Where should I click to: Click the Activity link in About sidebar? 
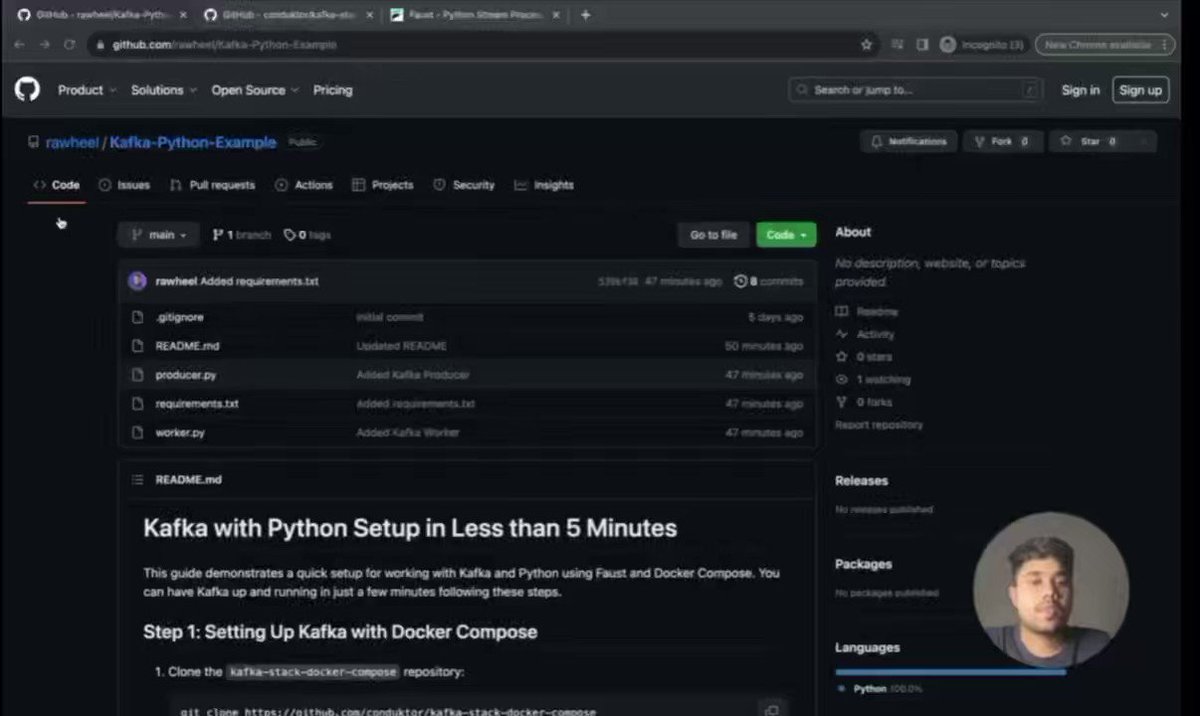866,334
